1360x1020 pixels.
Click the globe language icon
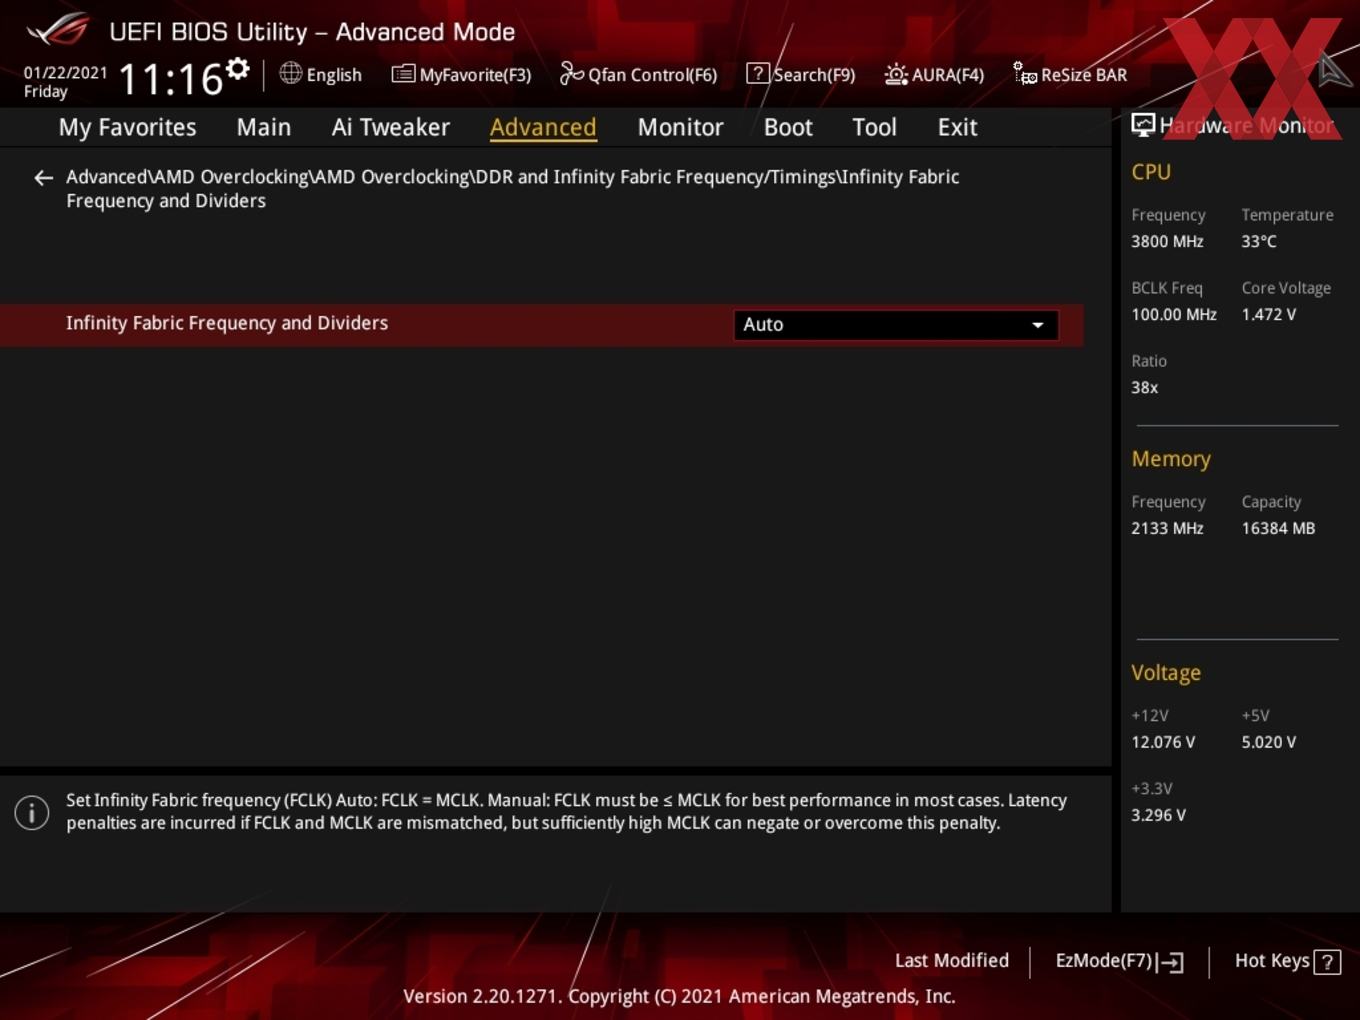click(290, 73)
